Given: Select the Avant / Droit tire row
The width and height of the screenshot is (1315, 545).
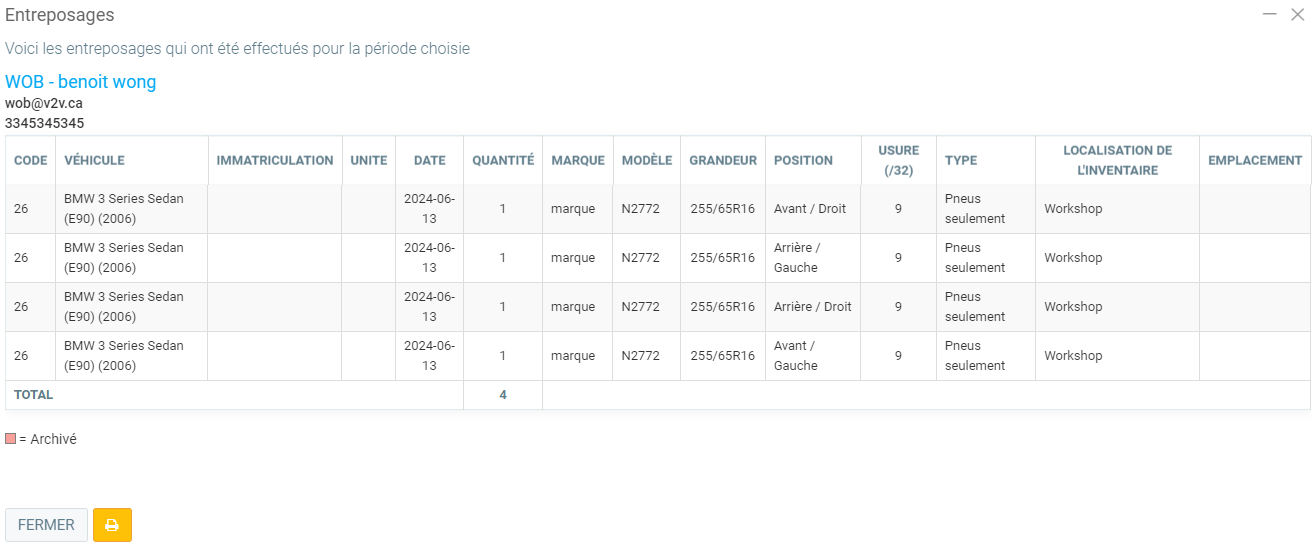Looking at the screenshot, I should point(810,209).
